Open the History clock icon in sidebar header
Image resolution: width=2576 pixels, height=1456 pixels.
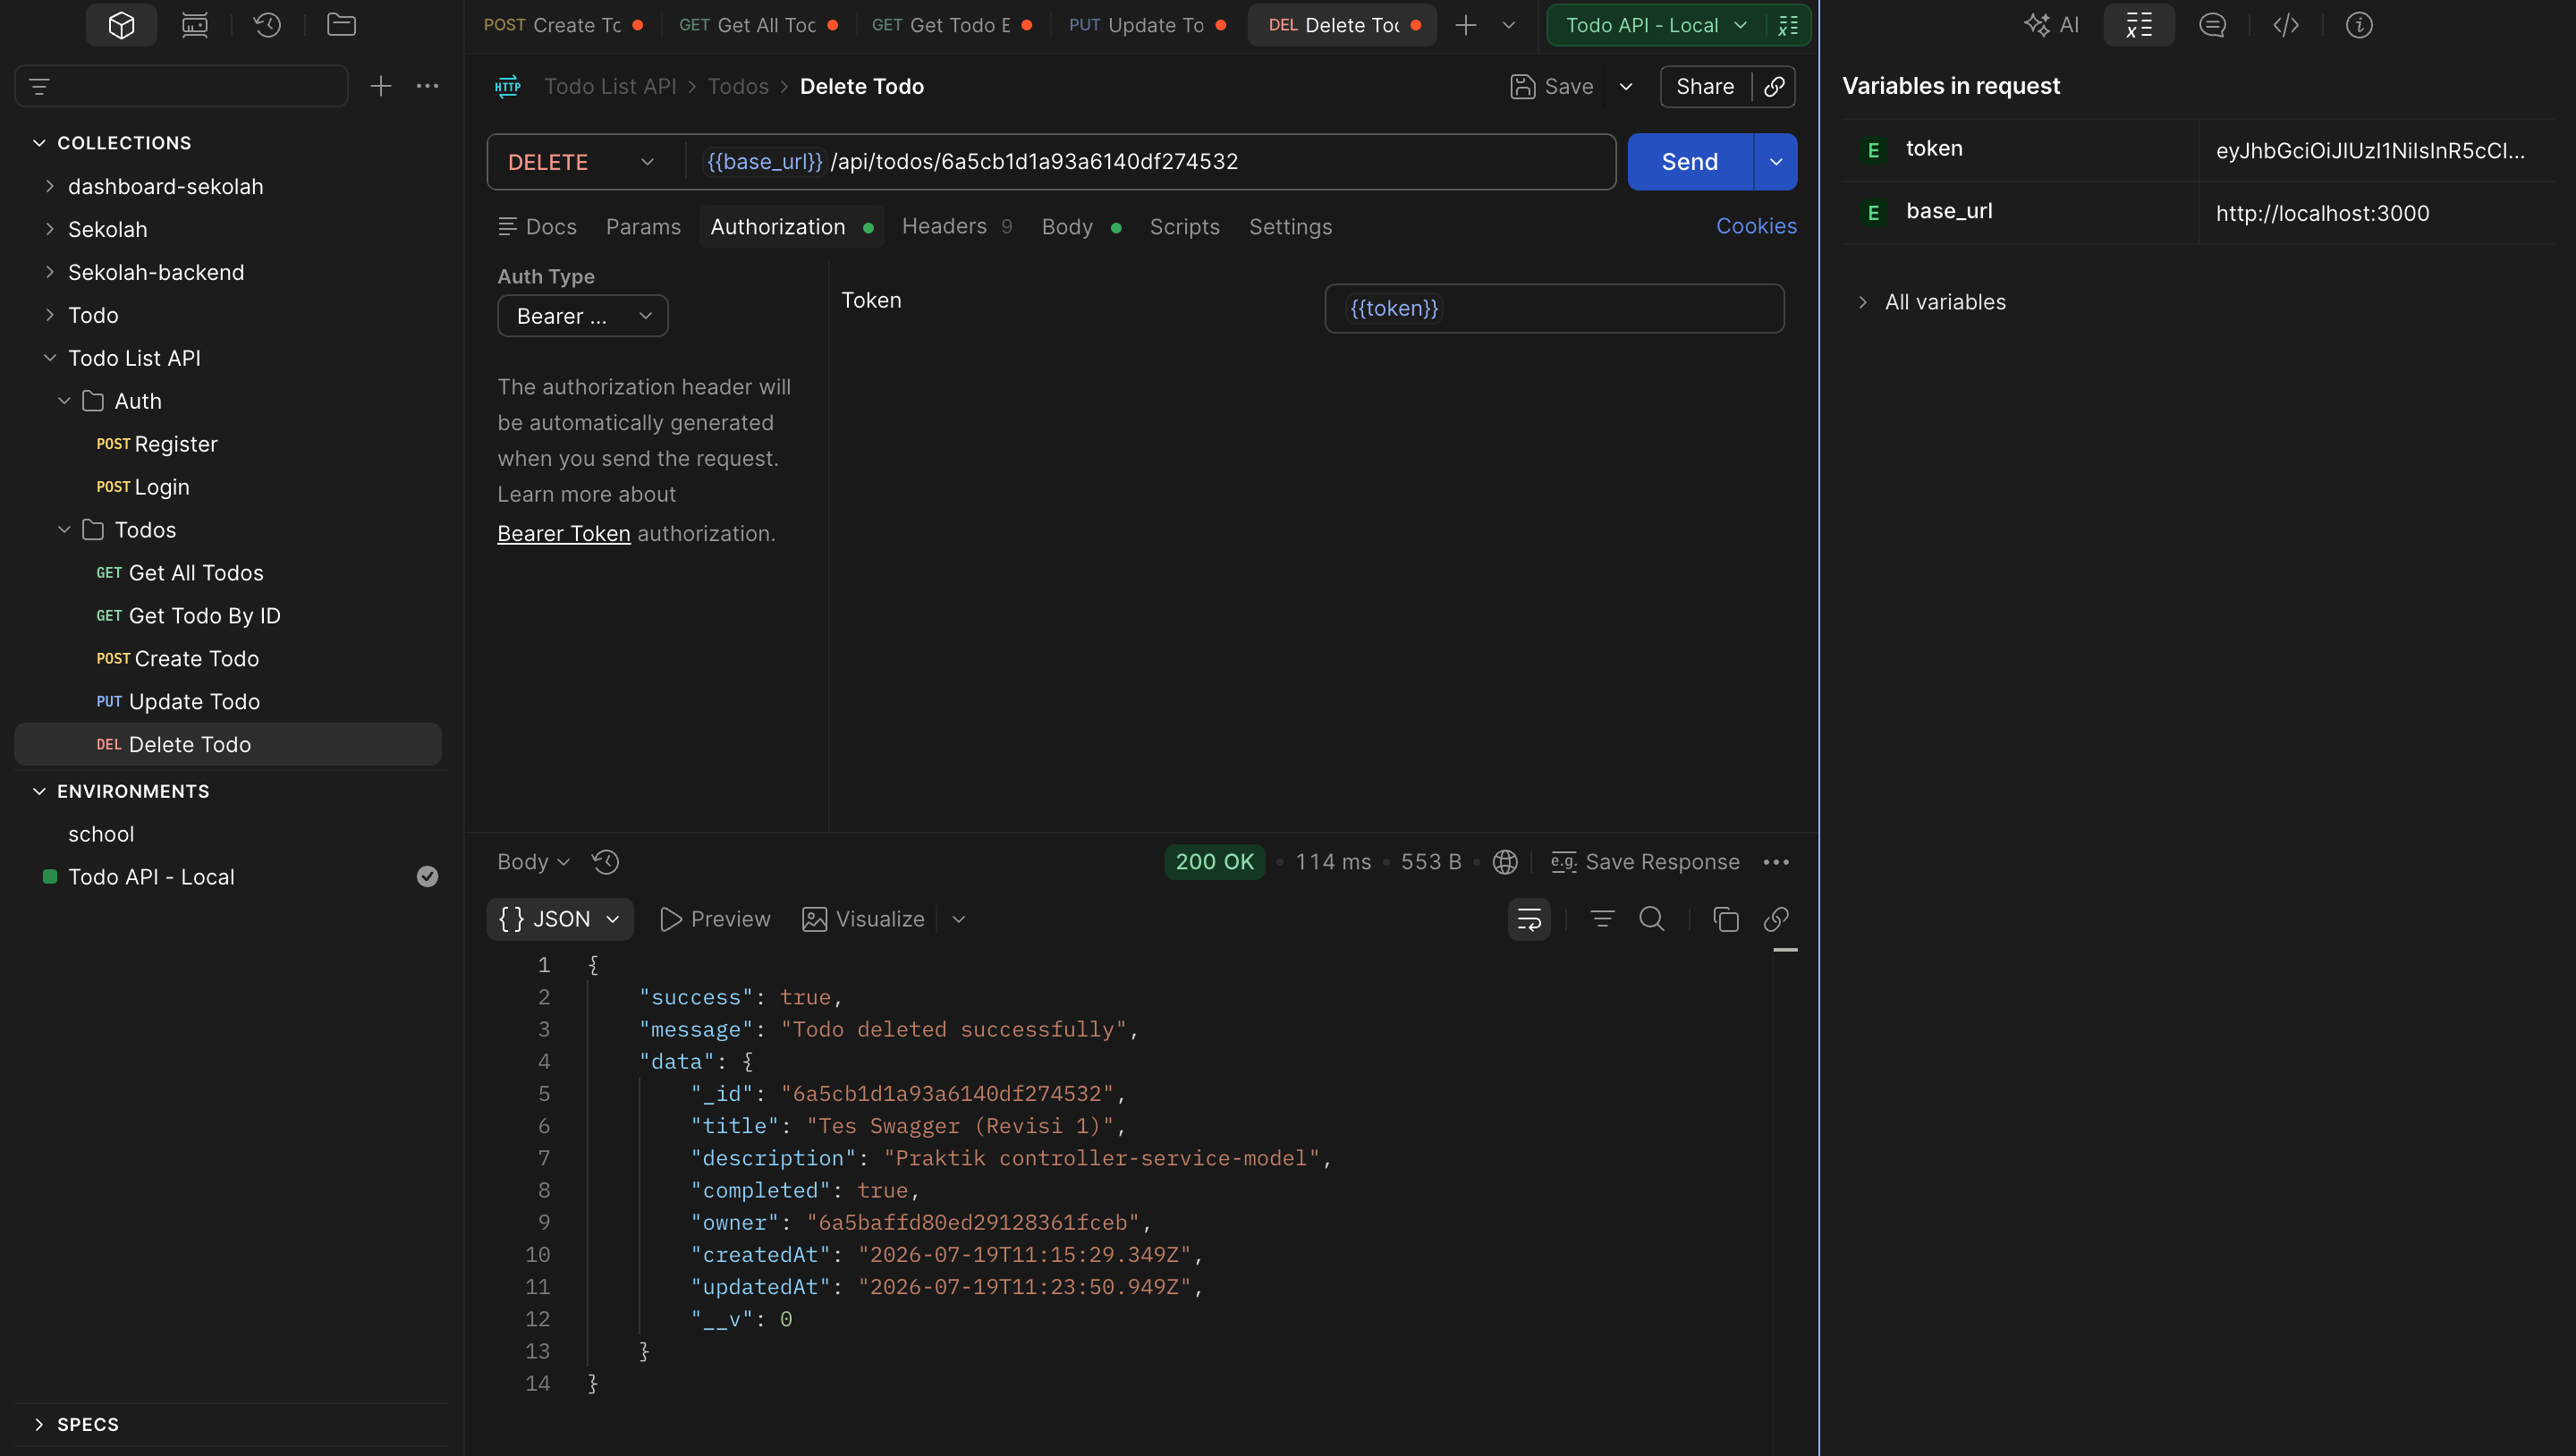tap(267, 25)
